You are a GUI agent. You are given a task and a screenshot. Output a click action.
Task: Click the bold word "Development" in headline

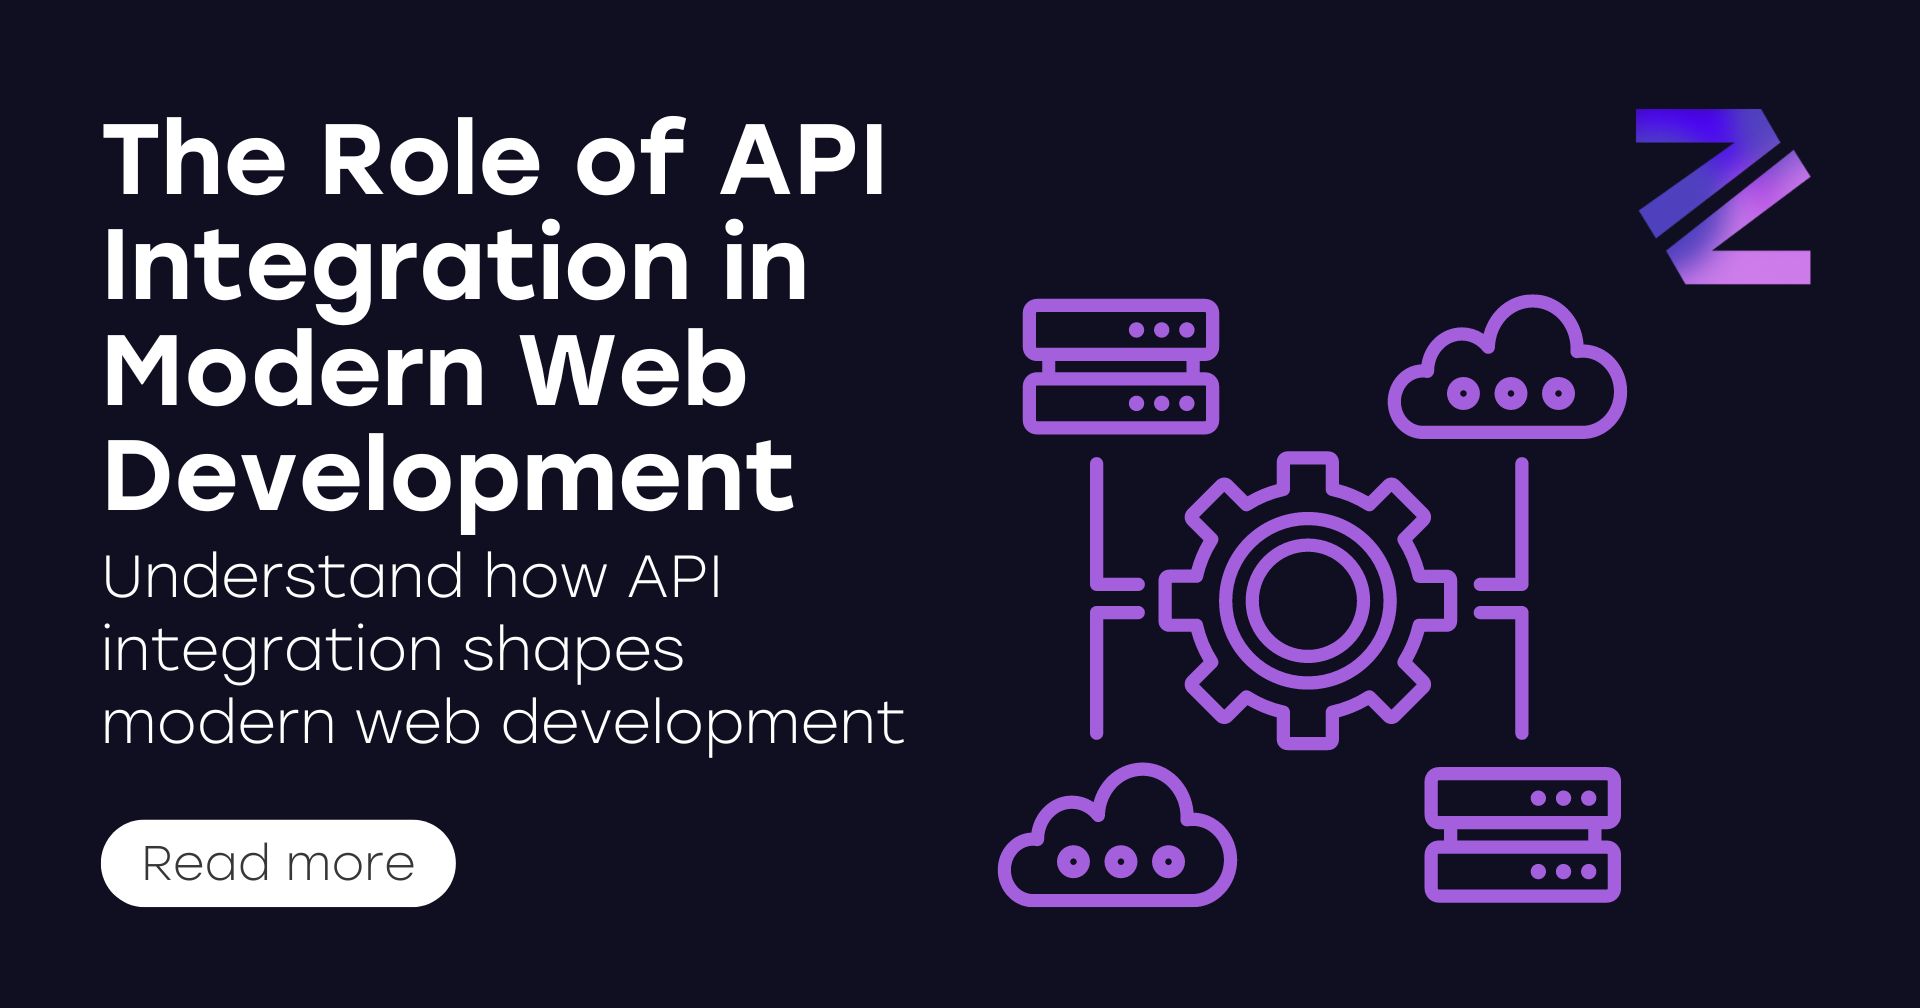[449, 477]
